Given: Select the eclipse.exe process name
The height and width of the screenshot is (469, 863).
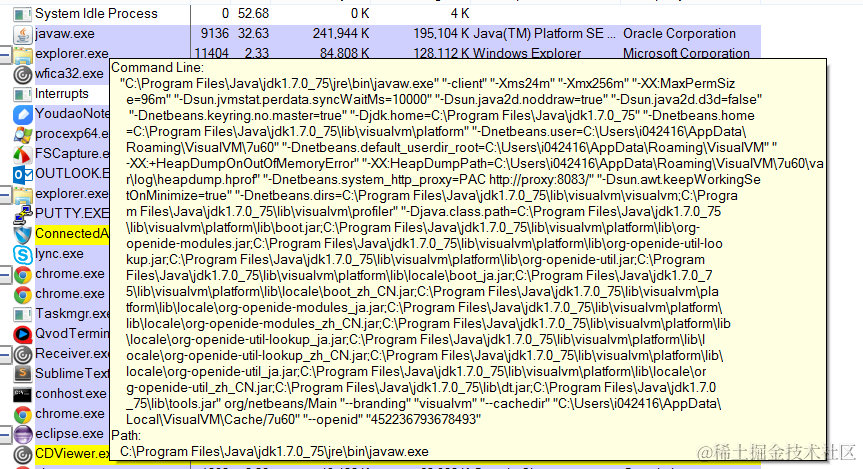Looking at the screenshot, I should (69, 434).
